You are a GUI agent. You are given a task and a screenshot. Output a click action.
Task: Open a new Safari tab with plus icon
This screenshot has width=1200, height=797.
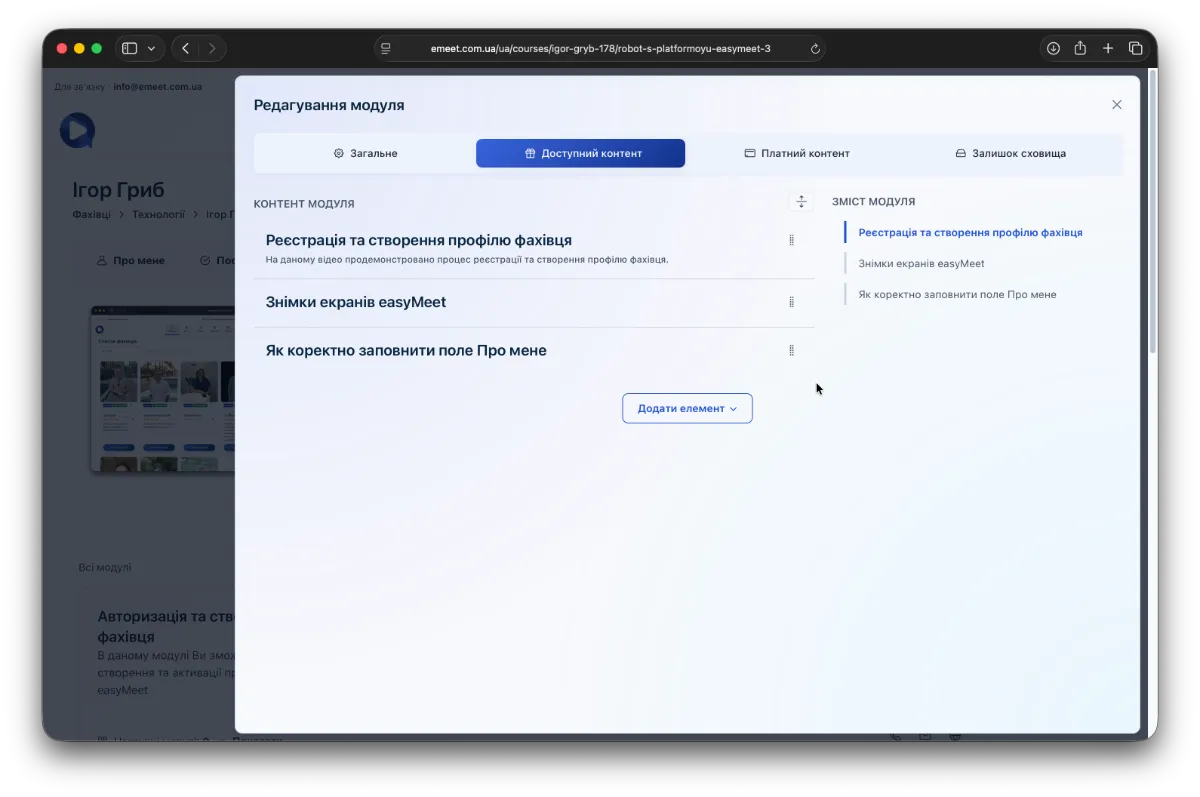pos(1108,48)
